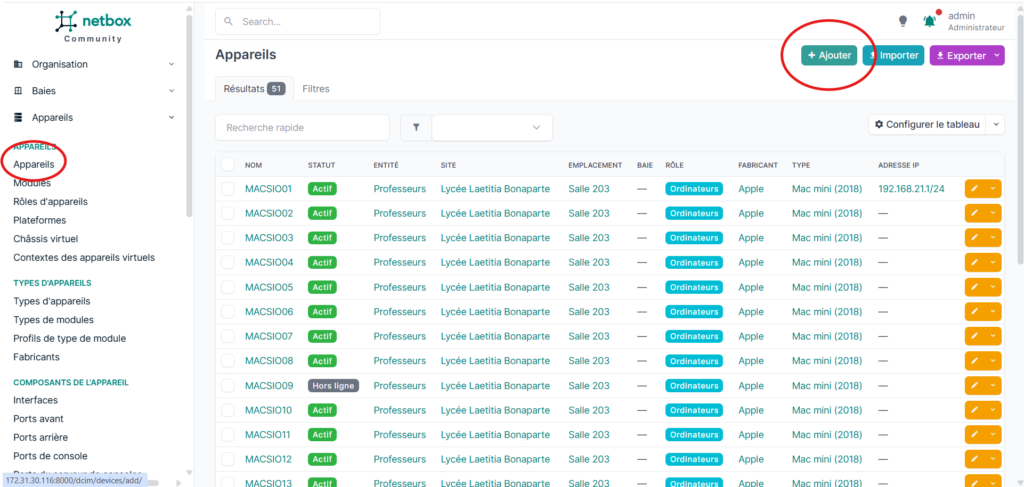Viewport: 1024px width, 487px height.
Task: Check the checkbox for MACSIO03 row
Action: (227, 238)
